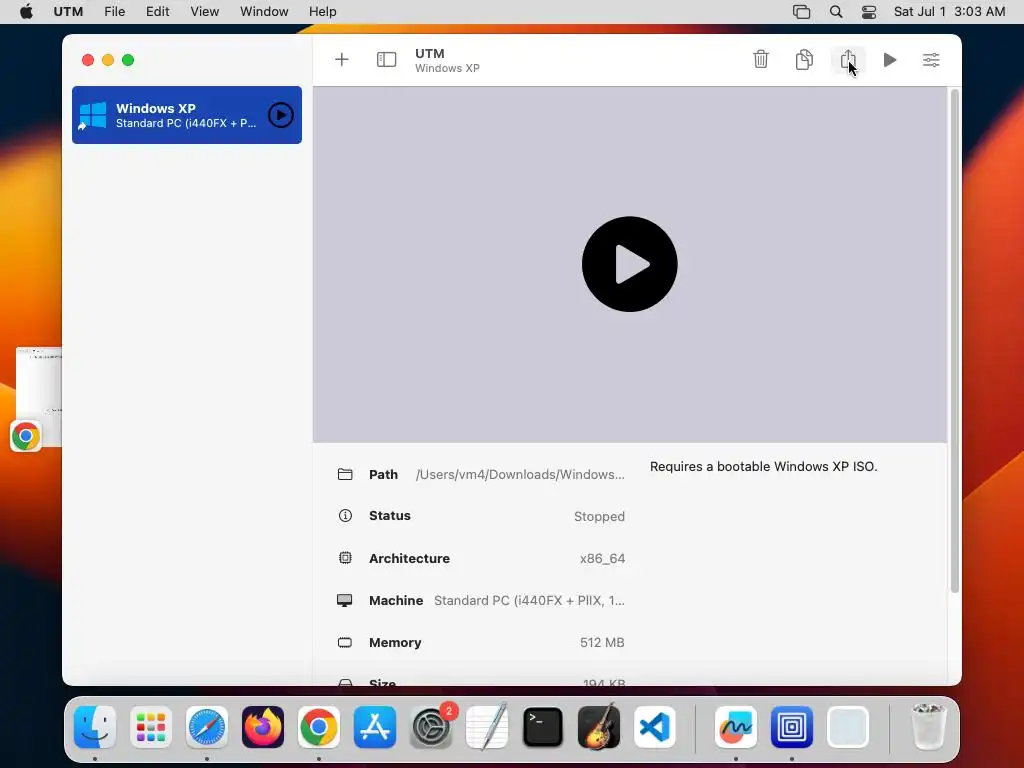Open TextEdit from the Dock
Screen dimensions: 1024x768
[487, 727]
